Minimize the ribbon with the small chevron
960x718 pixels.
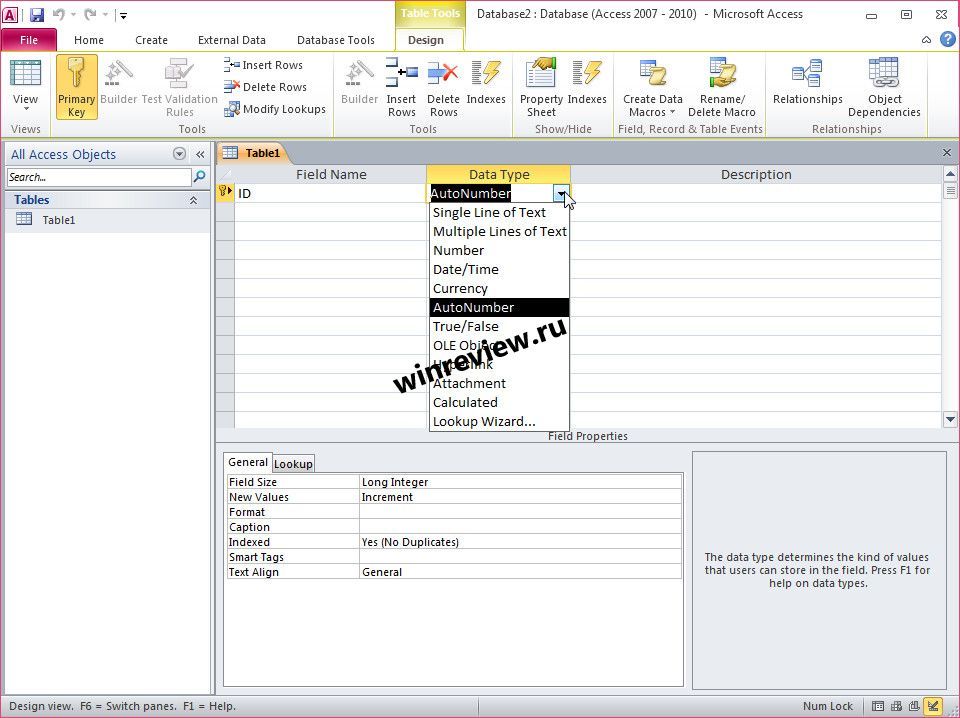(926, 40)
